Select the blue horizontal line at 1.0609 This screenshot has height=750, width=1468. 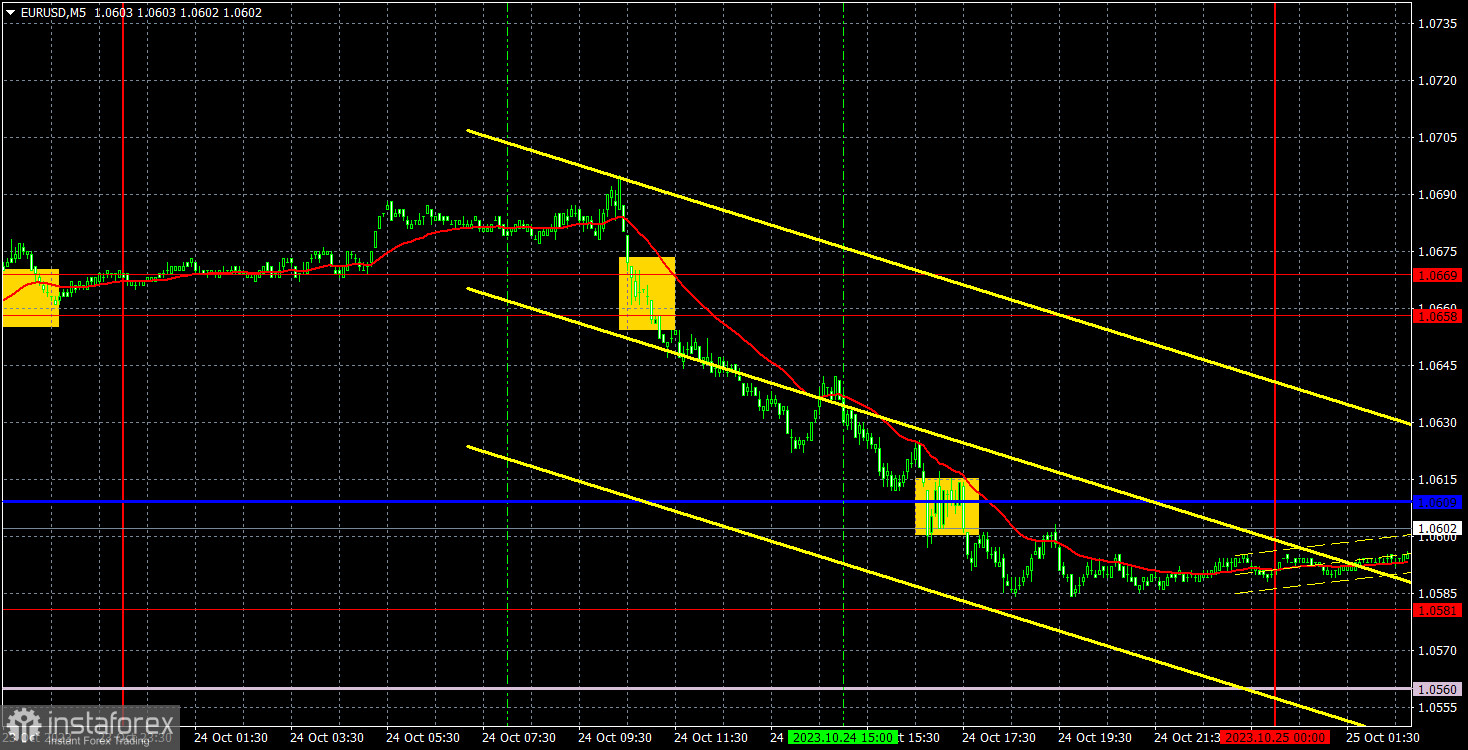click(x=705, y=501)
